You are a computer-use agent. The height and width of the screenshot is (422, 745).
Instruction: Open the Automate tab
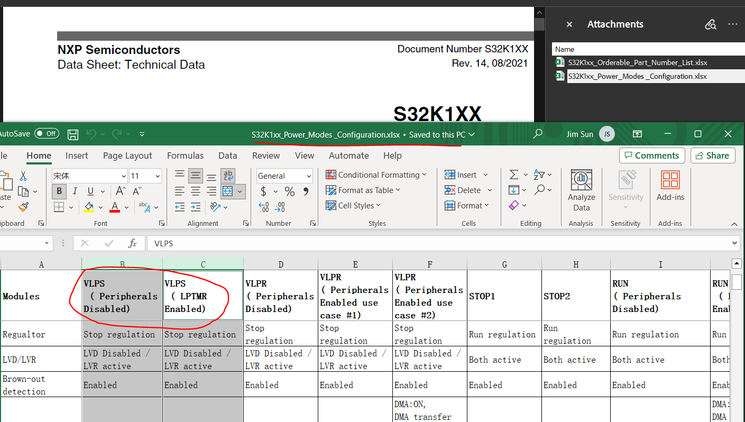coord(349,155)
